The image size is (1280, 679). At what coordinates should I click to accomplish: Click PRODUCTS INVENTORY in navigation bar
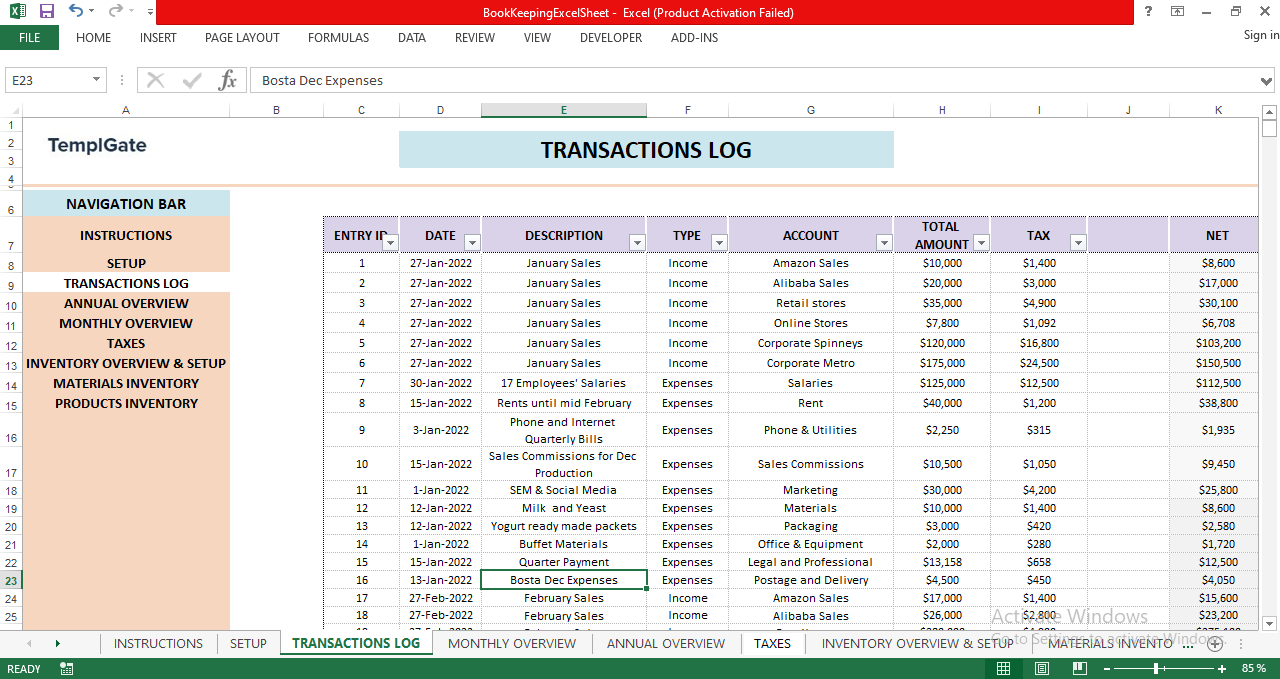[126, 403]
